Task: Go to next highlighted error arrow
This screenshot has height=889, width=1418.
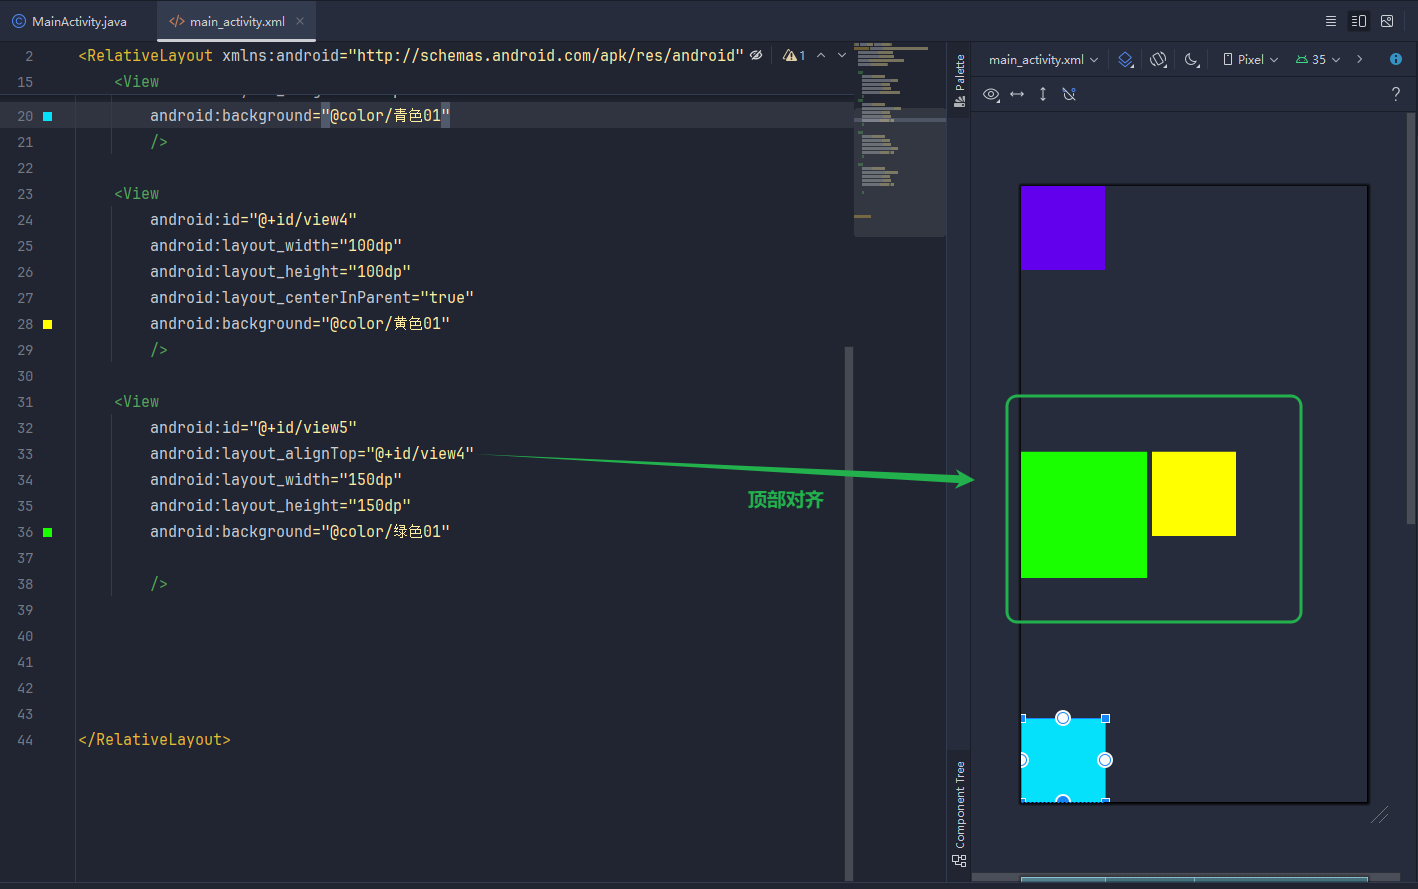Action: 842,56
